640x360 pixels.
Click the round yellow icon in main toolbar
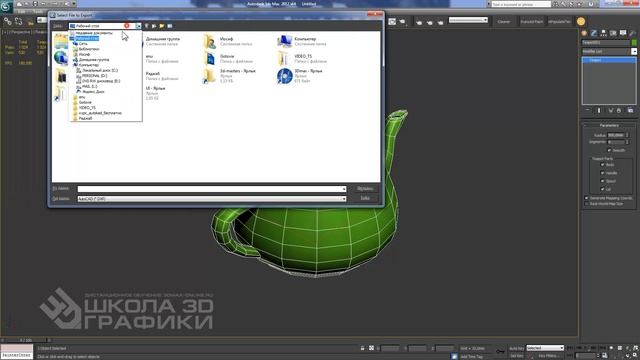[581, 21]
